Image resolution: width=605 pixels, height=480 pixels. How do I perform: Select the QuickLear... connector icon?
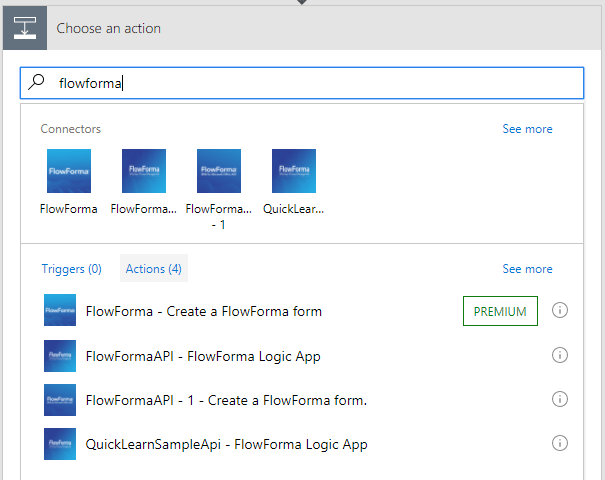coord(294,171)
